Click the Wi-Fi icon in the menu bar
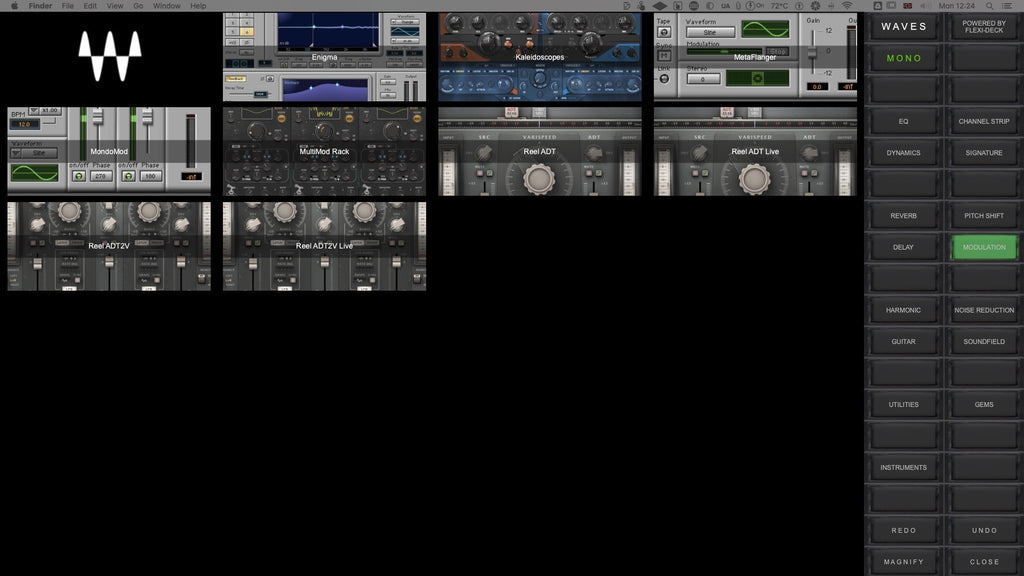Image resolution: width=1024 pixels, height=576 pixels. (x=847, y=5)
